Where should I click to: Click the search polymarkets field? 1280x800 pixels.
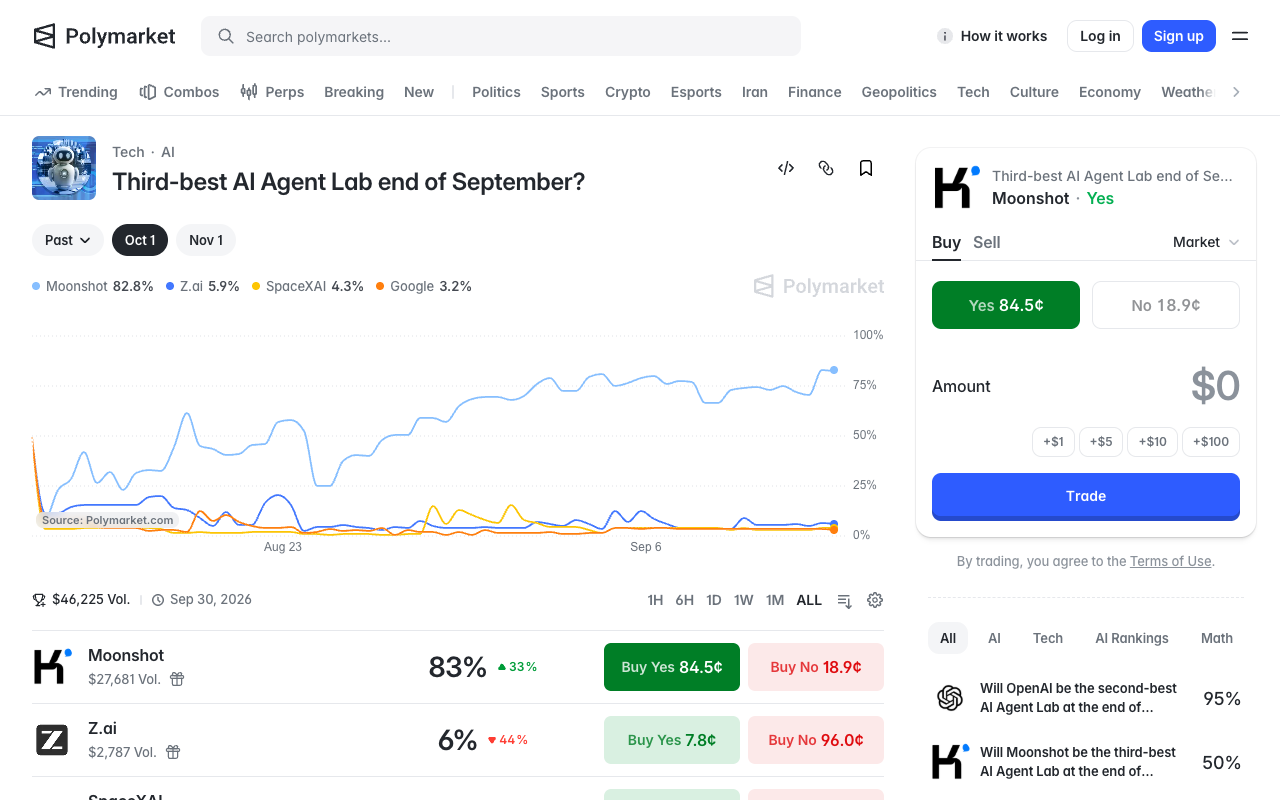click(501, 36)
